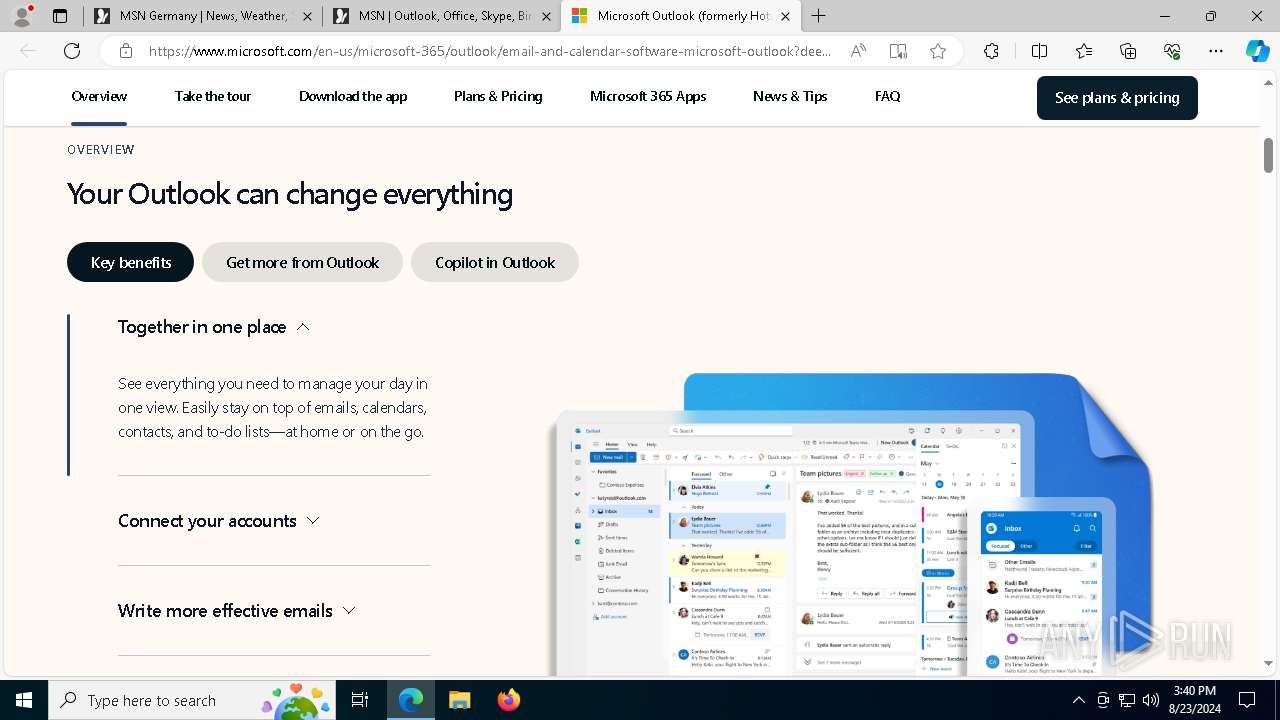Toggle the Split screen icon
Screen dimensions: 1280x720
(1039, 51)
